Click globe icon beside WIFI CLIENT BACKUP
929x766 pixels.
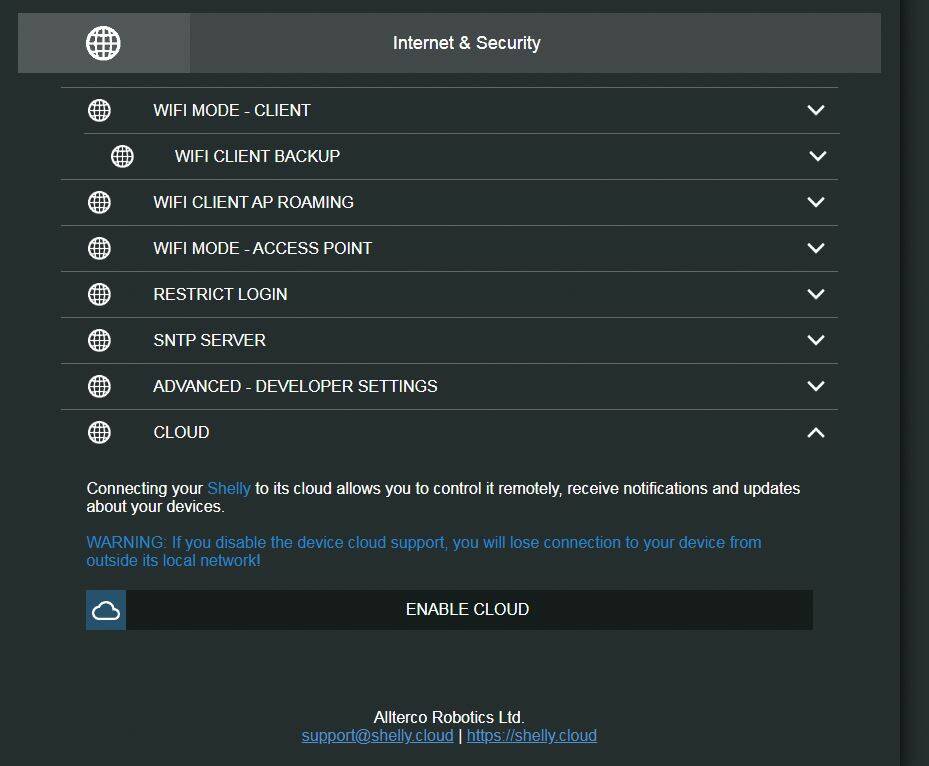(122, 156)
